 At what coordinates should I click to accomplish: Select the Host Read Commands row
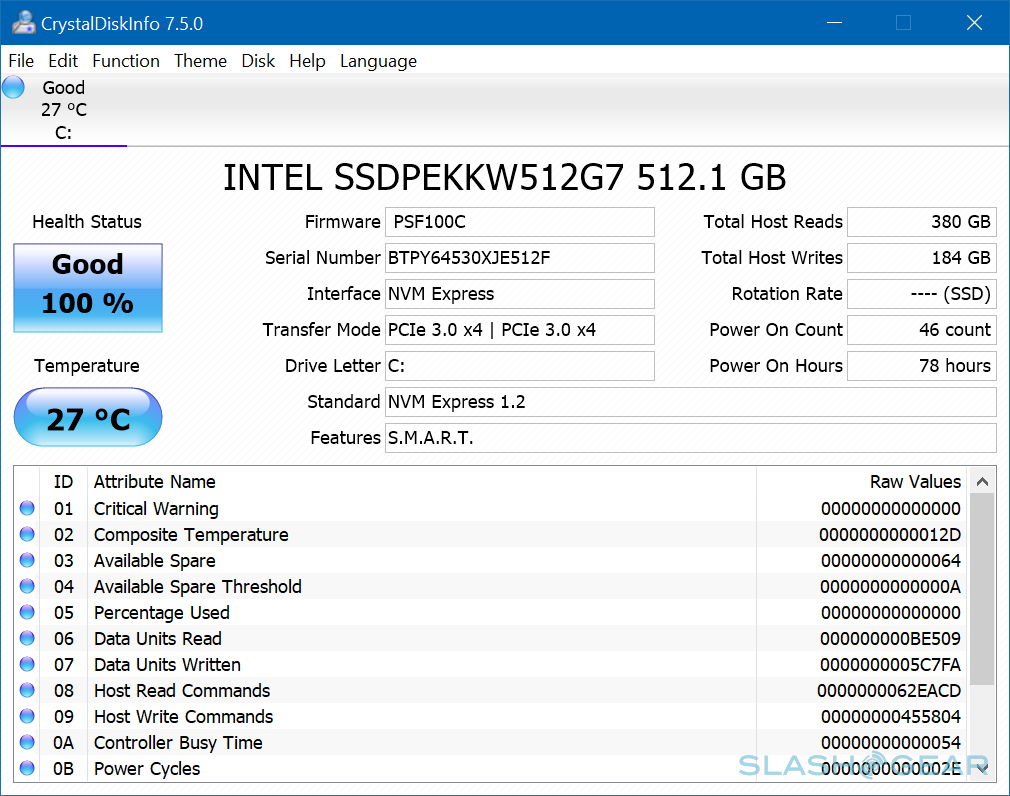pyautogui.click(x=400, y=691)
